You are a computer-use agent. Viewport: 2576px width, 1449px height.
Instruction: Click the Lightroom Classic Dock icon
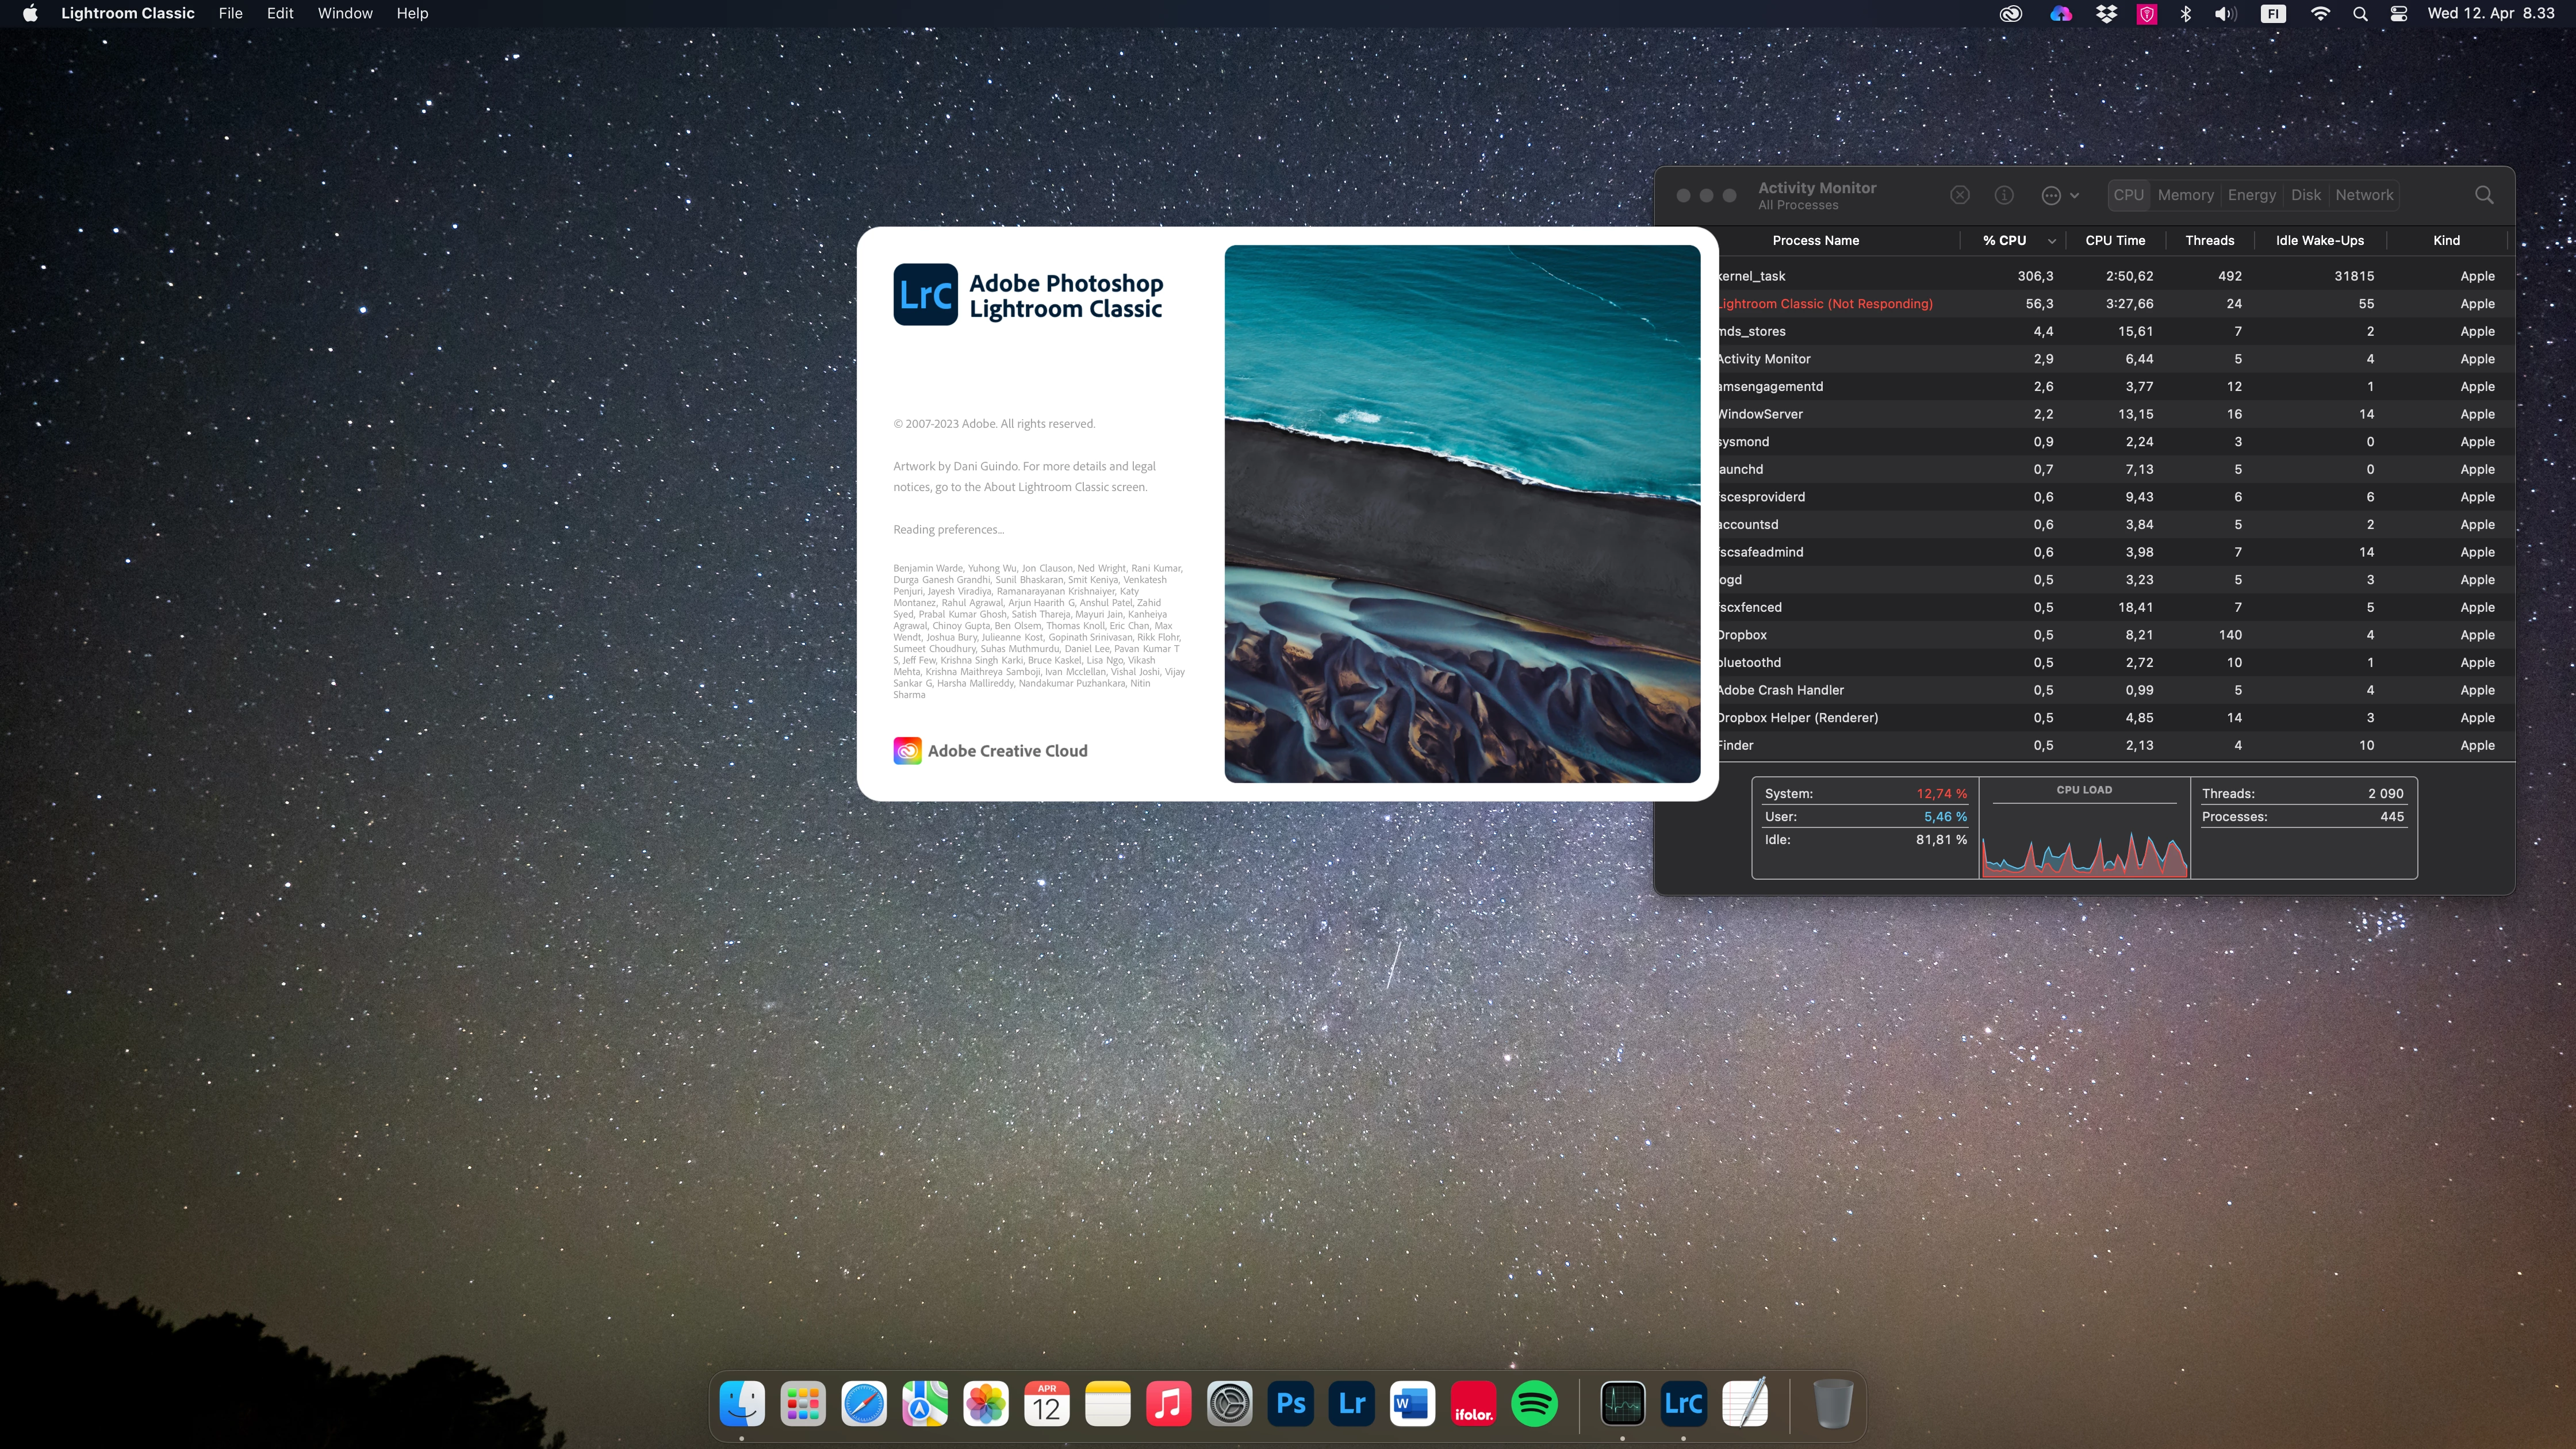[1683, 1404]
